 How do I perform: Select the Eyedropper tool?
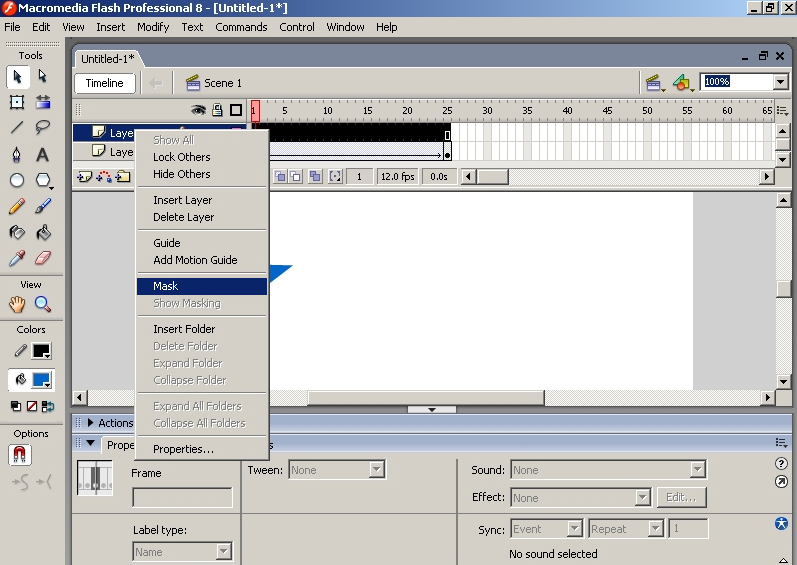click(17, 258)
